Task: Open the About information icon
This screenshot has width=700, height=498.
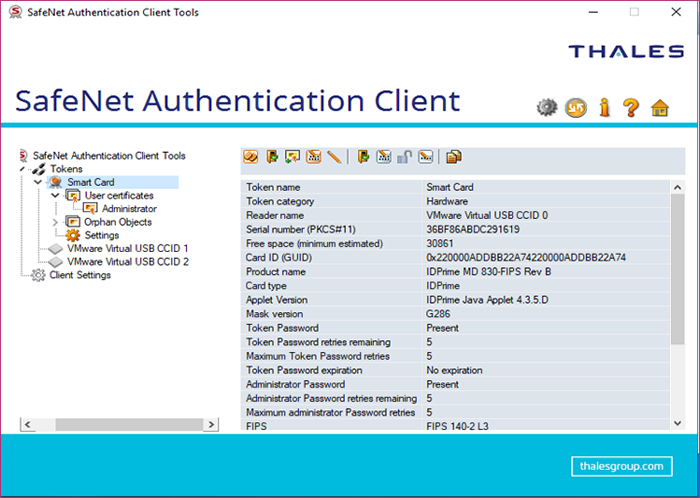Action: click(604, 108)
